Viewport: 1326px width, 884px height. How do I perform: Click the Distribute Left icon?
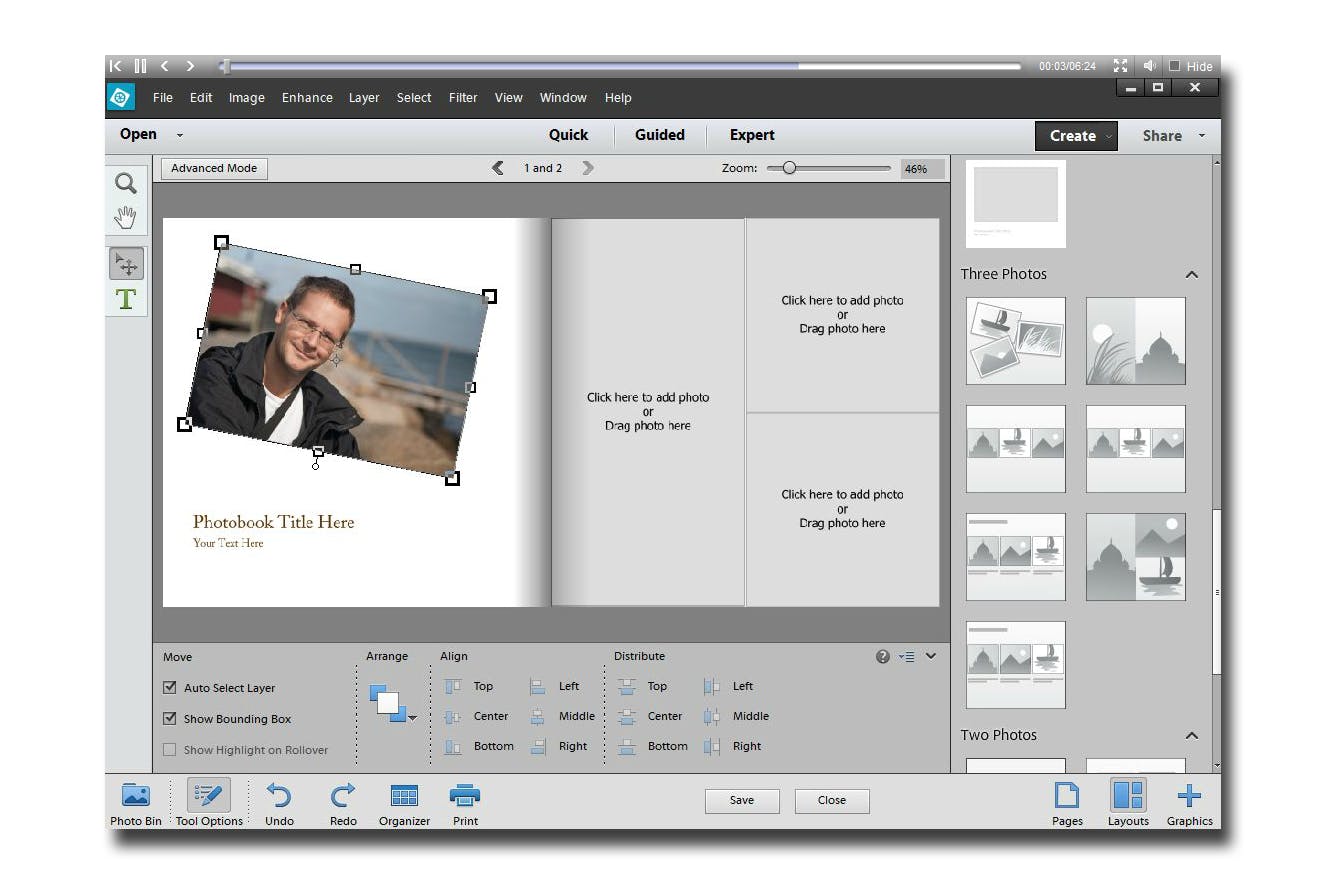[x=712, y=686]
